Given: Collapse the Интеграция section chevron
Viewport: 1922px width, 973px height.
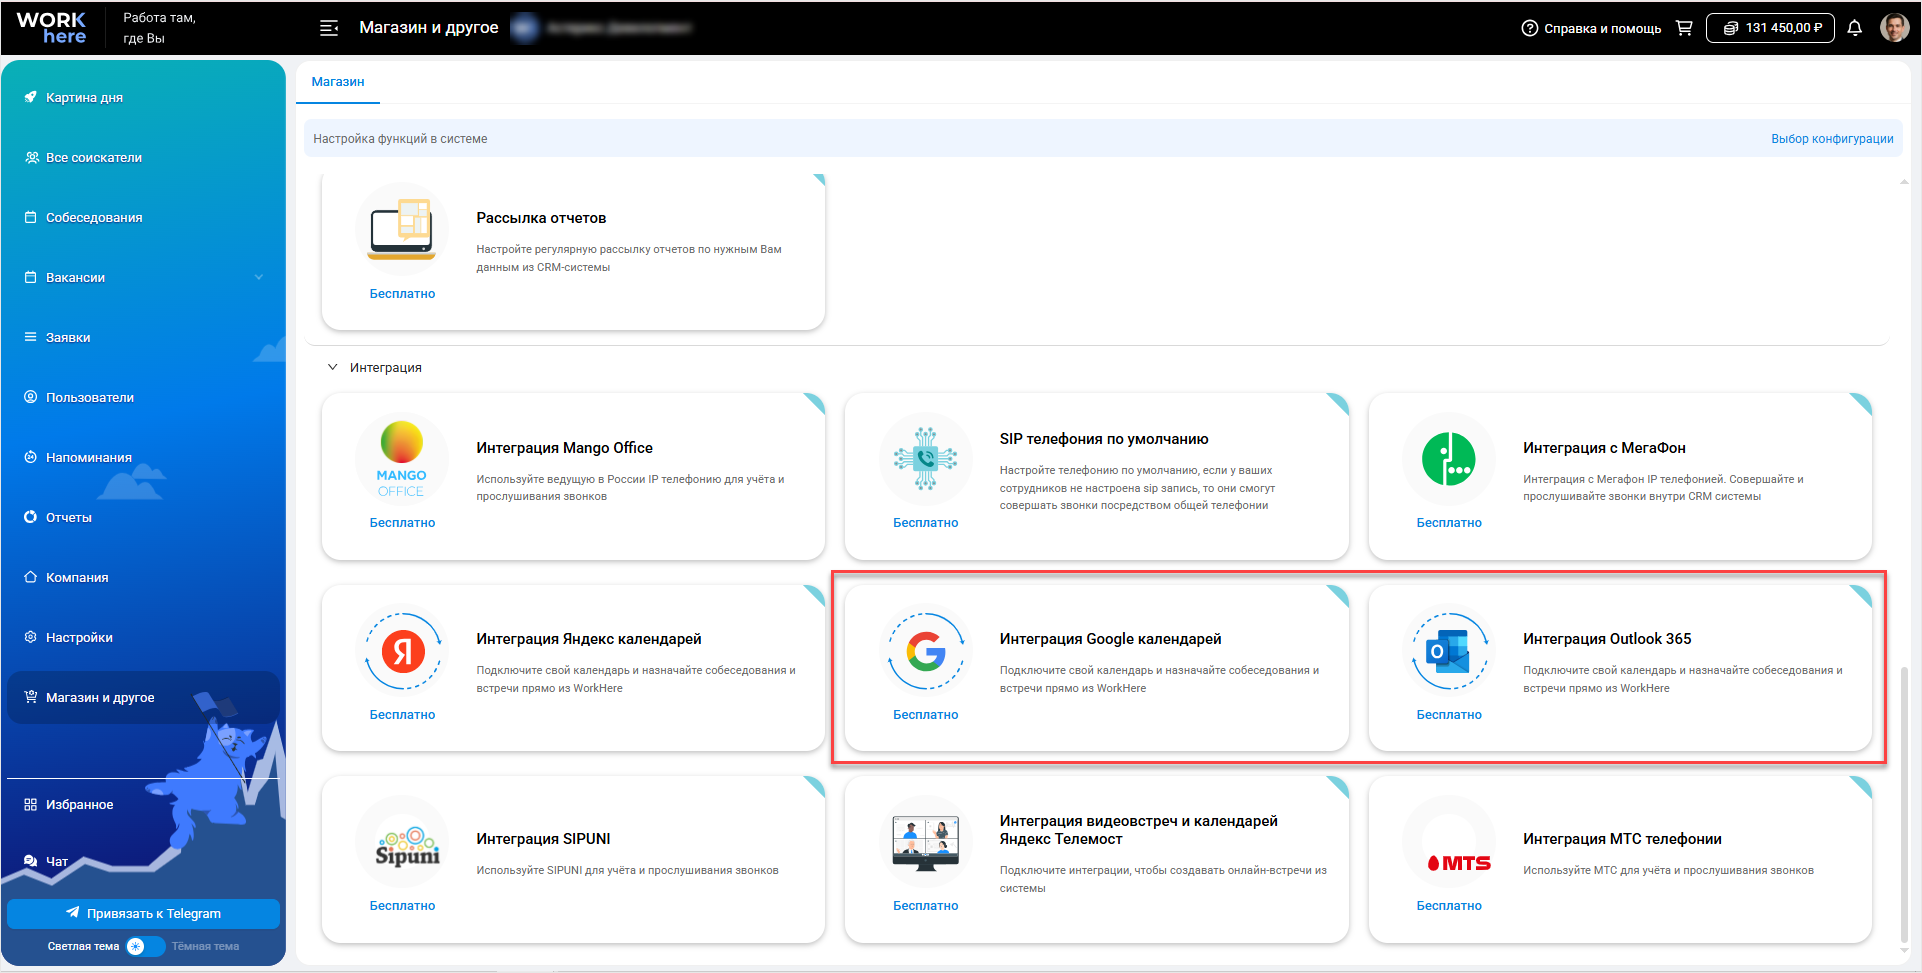Looking at the screenshot, I should tap(332, 367).
